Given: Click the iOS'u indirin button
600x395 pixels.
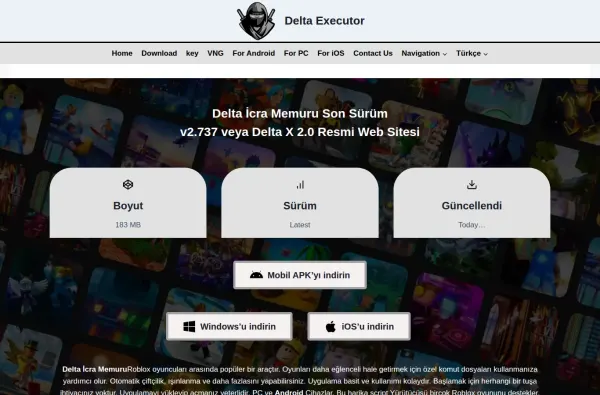Looking at the screenshot, I should click(x=359, y=326).
